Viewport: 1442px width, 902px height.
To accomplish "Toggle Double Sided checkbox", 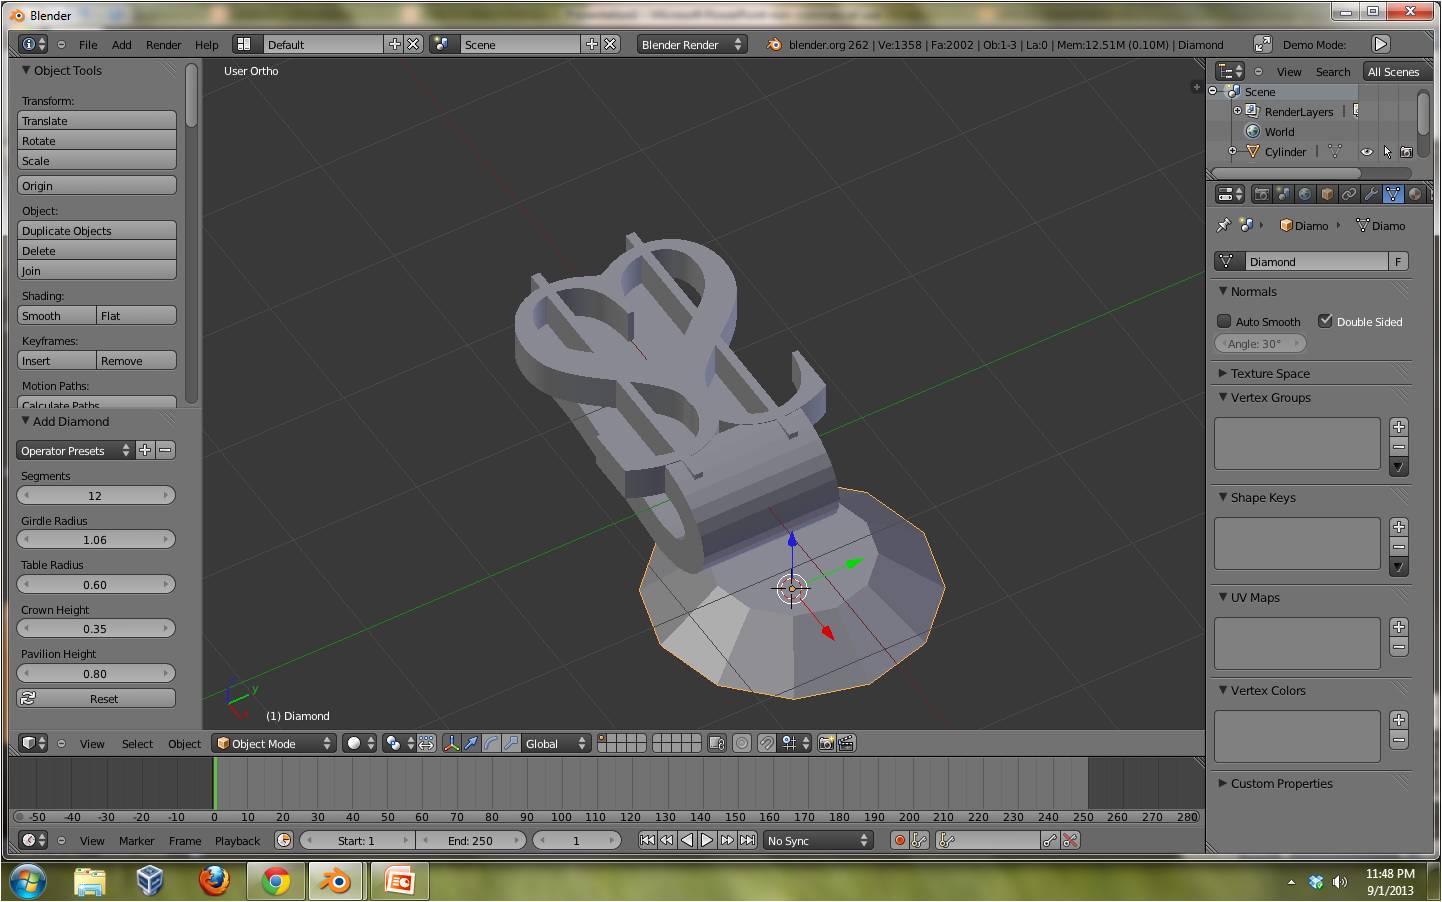I will 1325,321.
